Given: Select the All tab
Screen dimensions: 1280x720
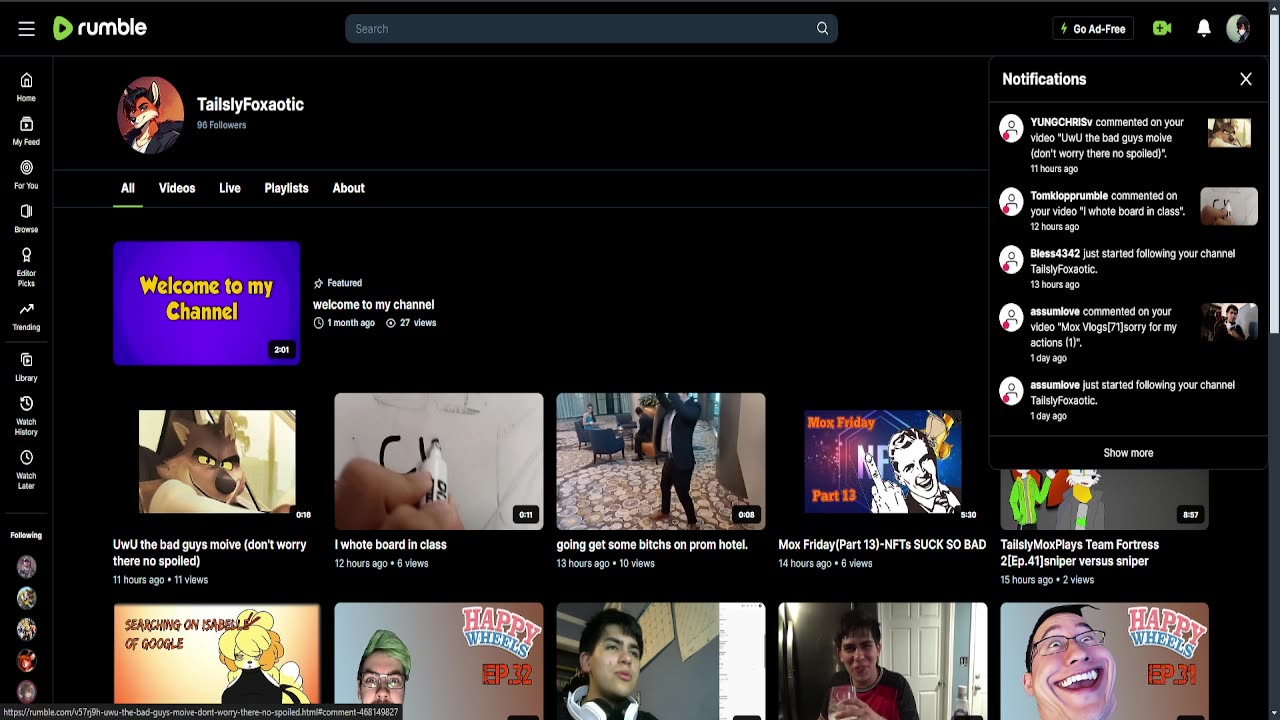Looking at the screenshot, I should pyautogui.click(x=128, y=188).
